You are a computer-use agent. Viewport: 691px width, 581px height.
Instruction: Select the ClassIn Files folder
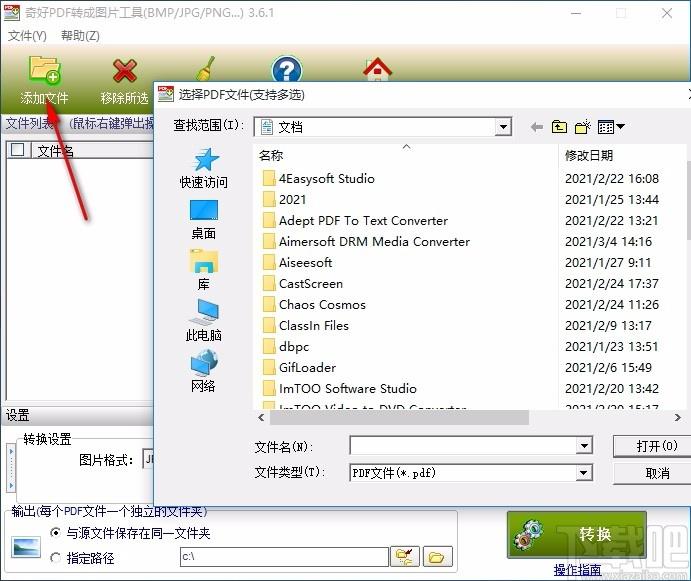(x=305, y=326)
